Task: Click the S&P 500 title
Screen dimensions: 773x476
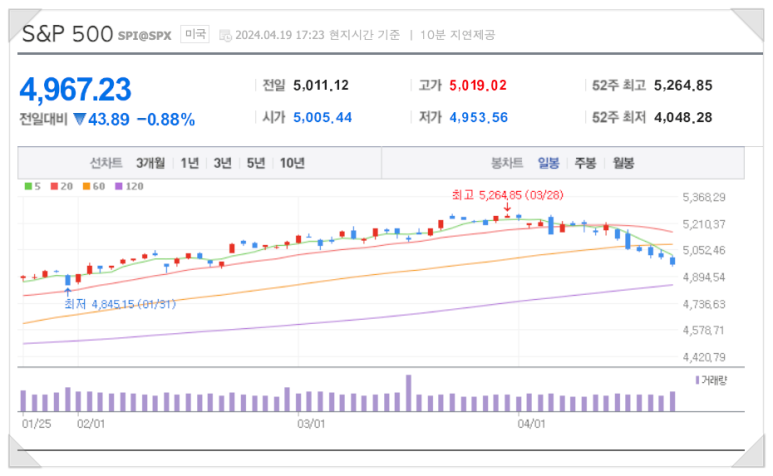Action: (68, 34)
